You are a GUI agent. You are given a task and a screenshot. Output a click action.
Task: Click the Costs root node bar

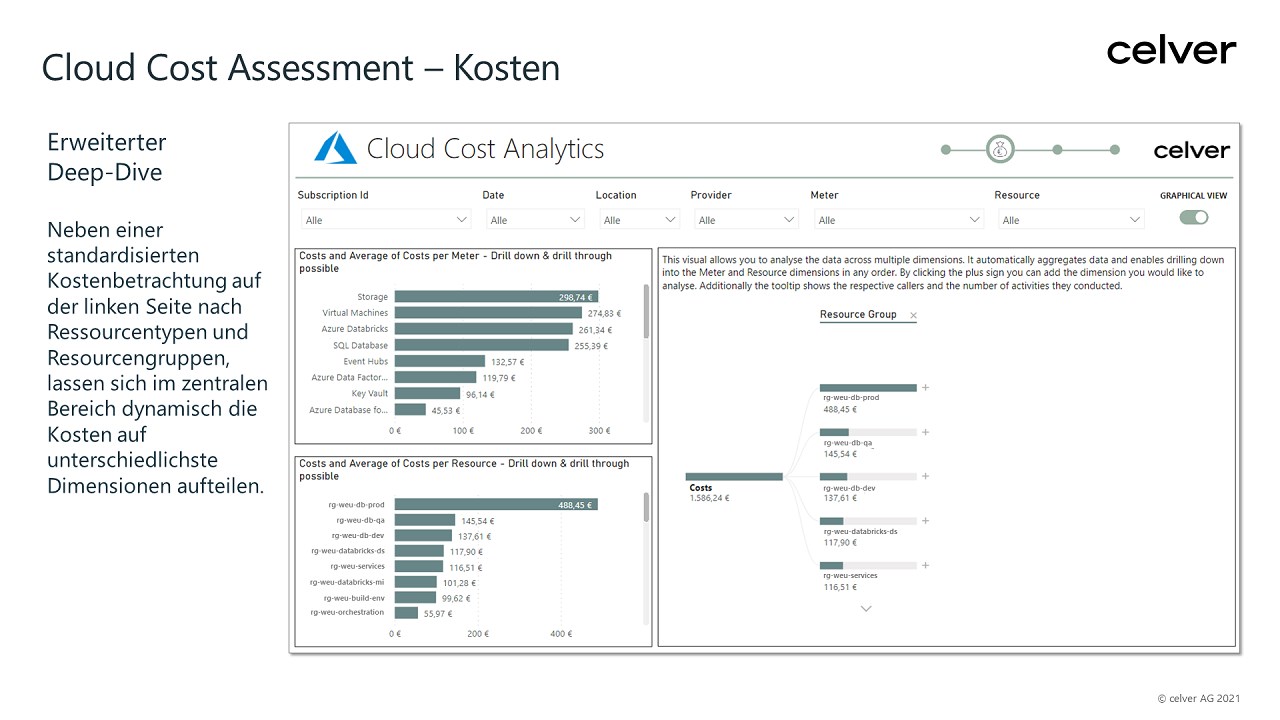pos(734,477)
